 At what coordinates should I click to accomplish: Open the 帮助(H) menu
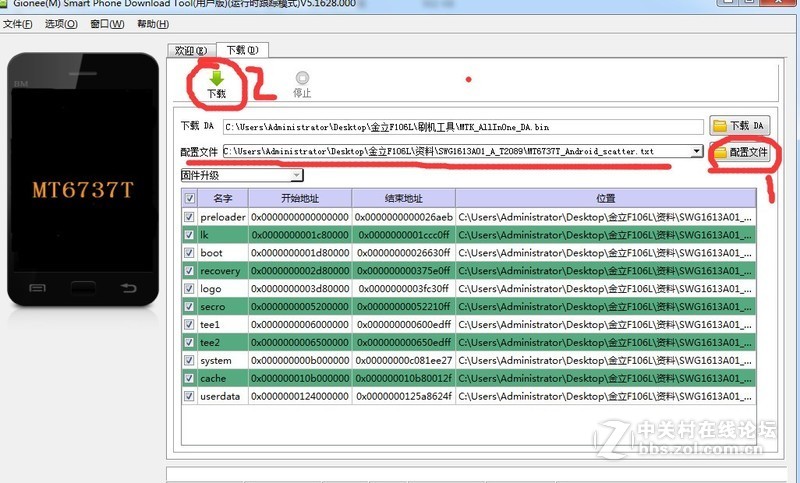153,24
